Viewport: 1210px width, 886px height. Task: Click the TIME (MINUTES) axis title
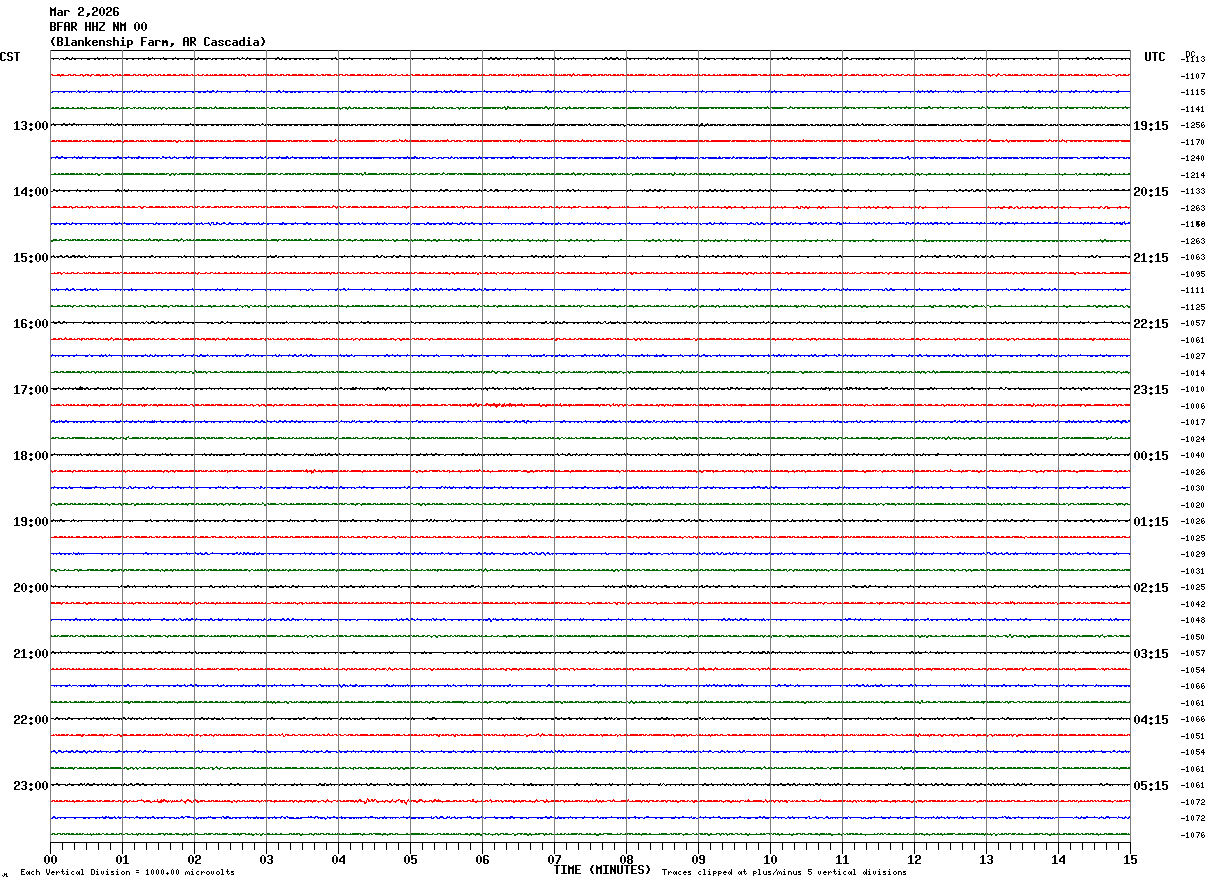(602, 870)
